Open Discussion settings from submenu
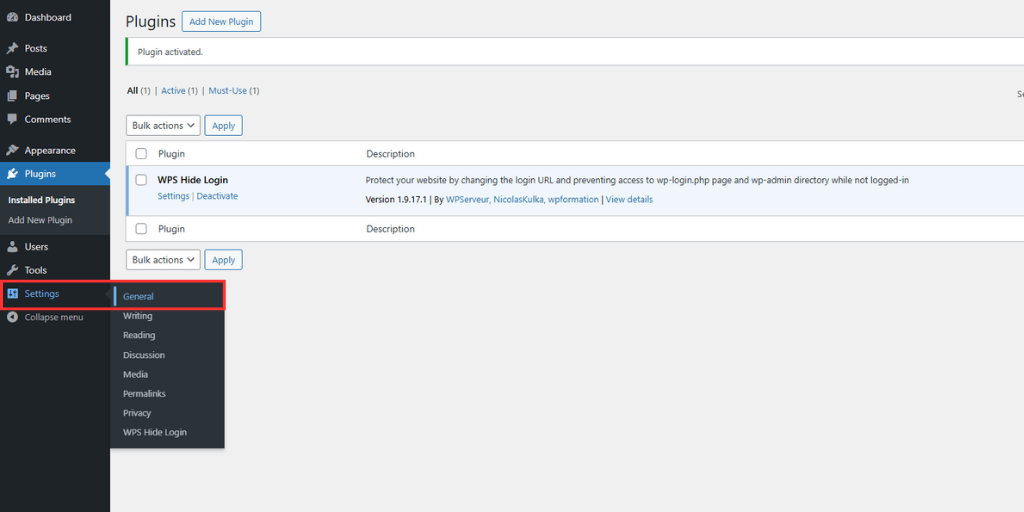The height and width of the screenshot is (512, 1024). pos(144,355)
